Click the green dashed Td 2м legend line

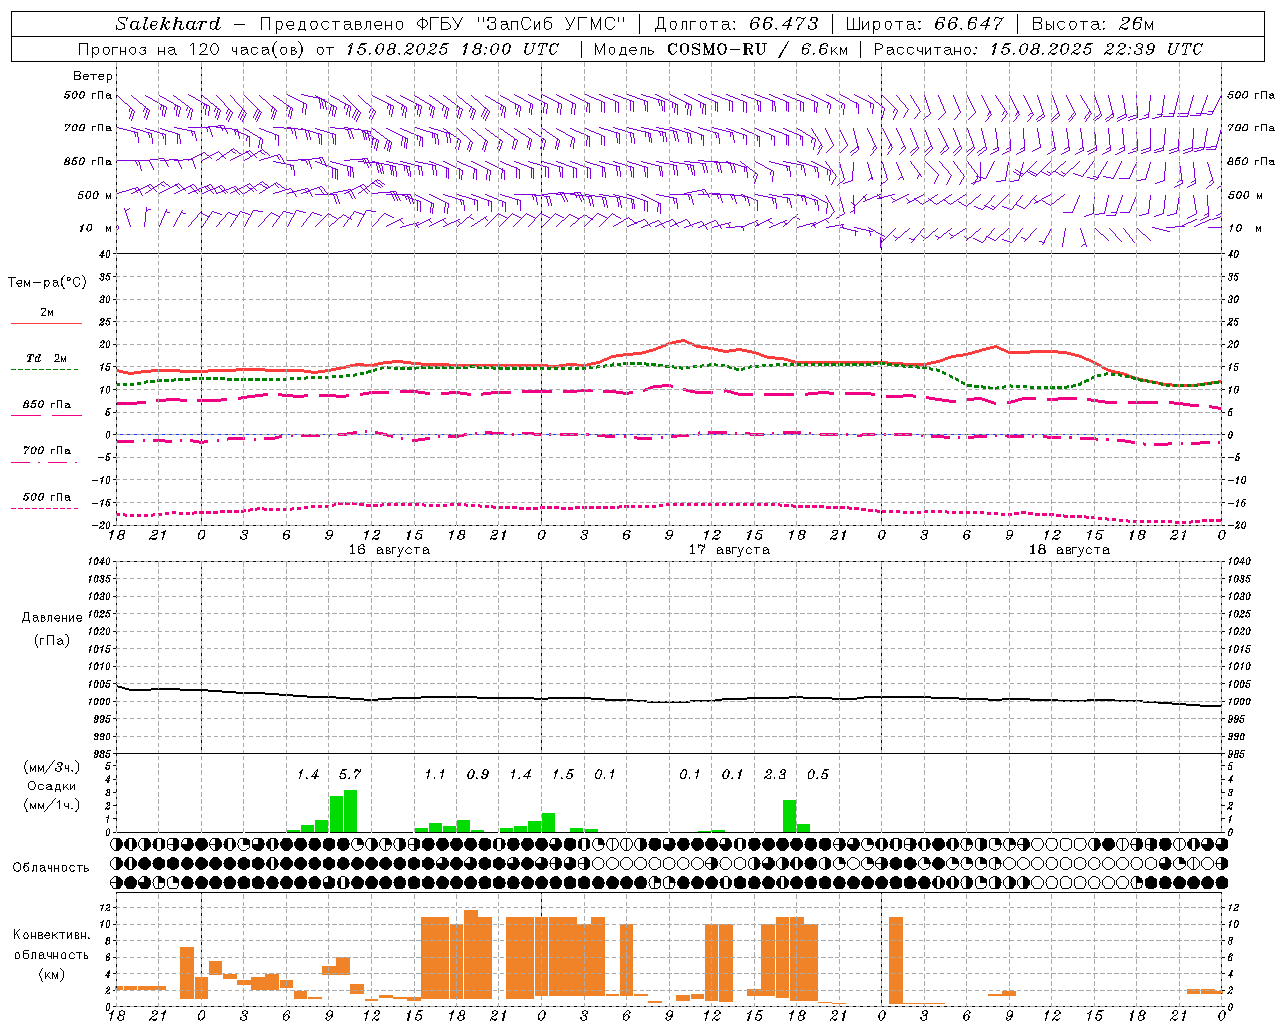point(46,369)
